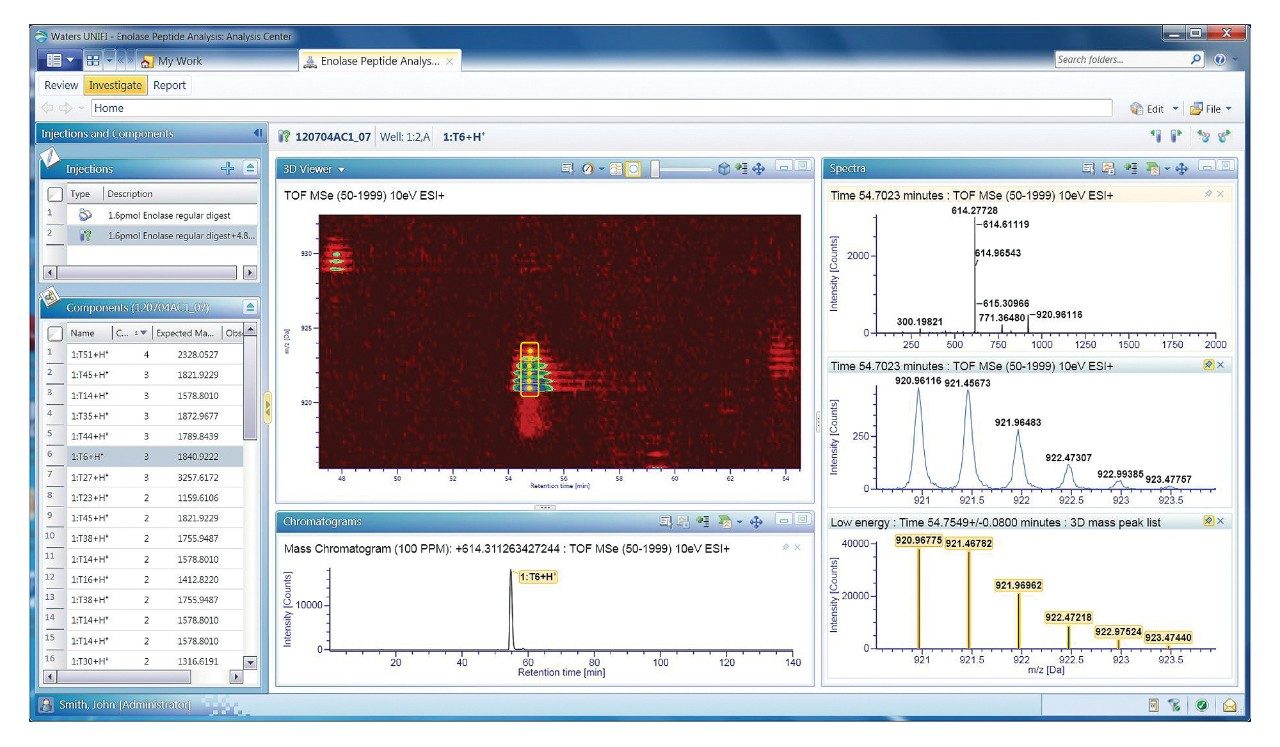
Task: Switch to the My Work tab
Action: pyautogui.click(x=178, y=60)
